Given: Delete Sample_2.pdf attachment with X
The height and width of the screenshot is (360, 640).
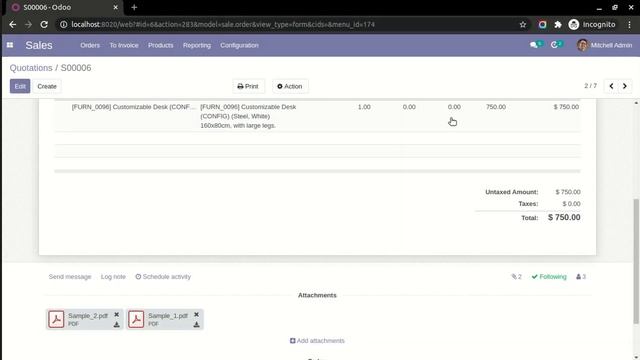Looking at the screenshot, I should pos(116,315).
